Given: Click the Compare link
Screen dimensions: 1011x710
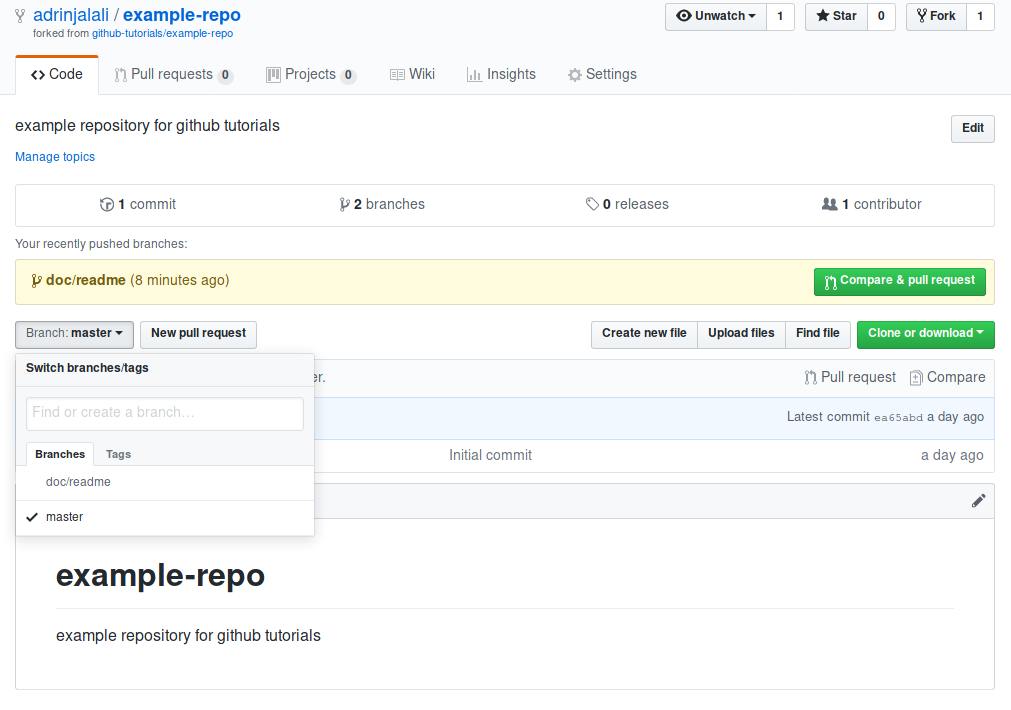Looking at the screenshot, I should click(947, 378).
